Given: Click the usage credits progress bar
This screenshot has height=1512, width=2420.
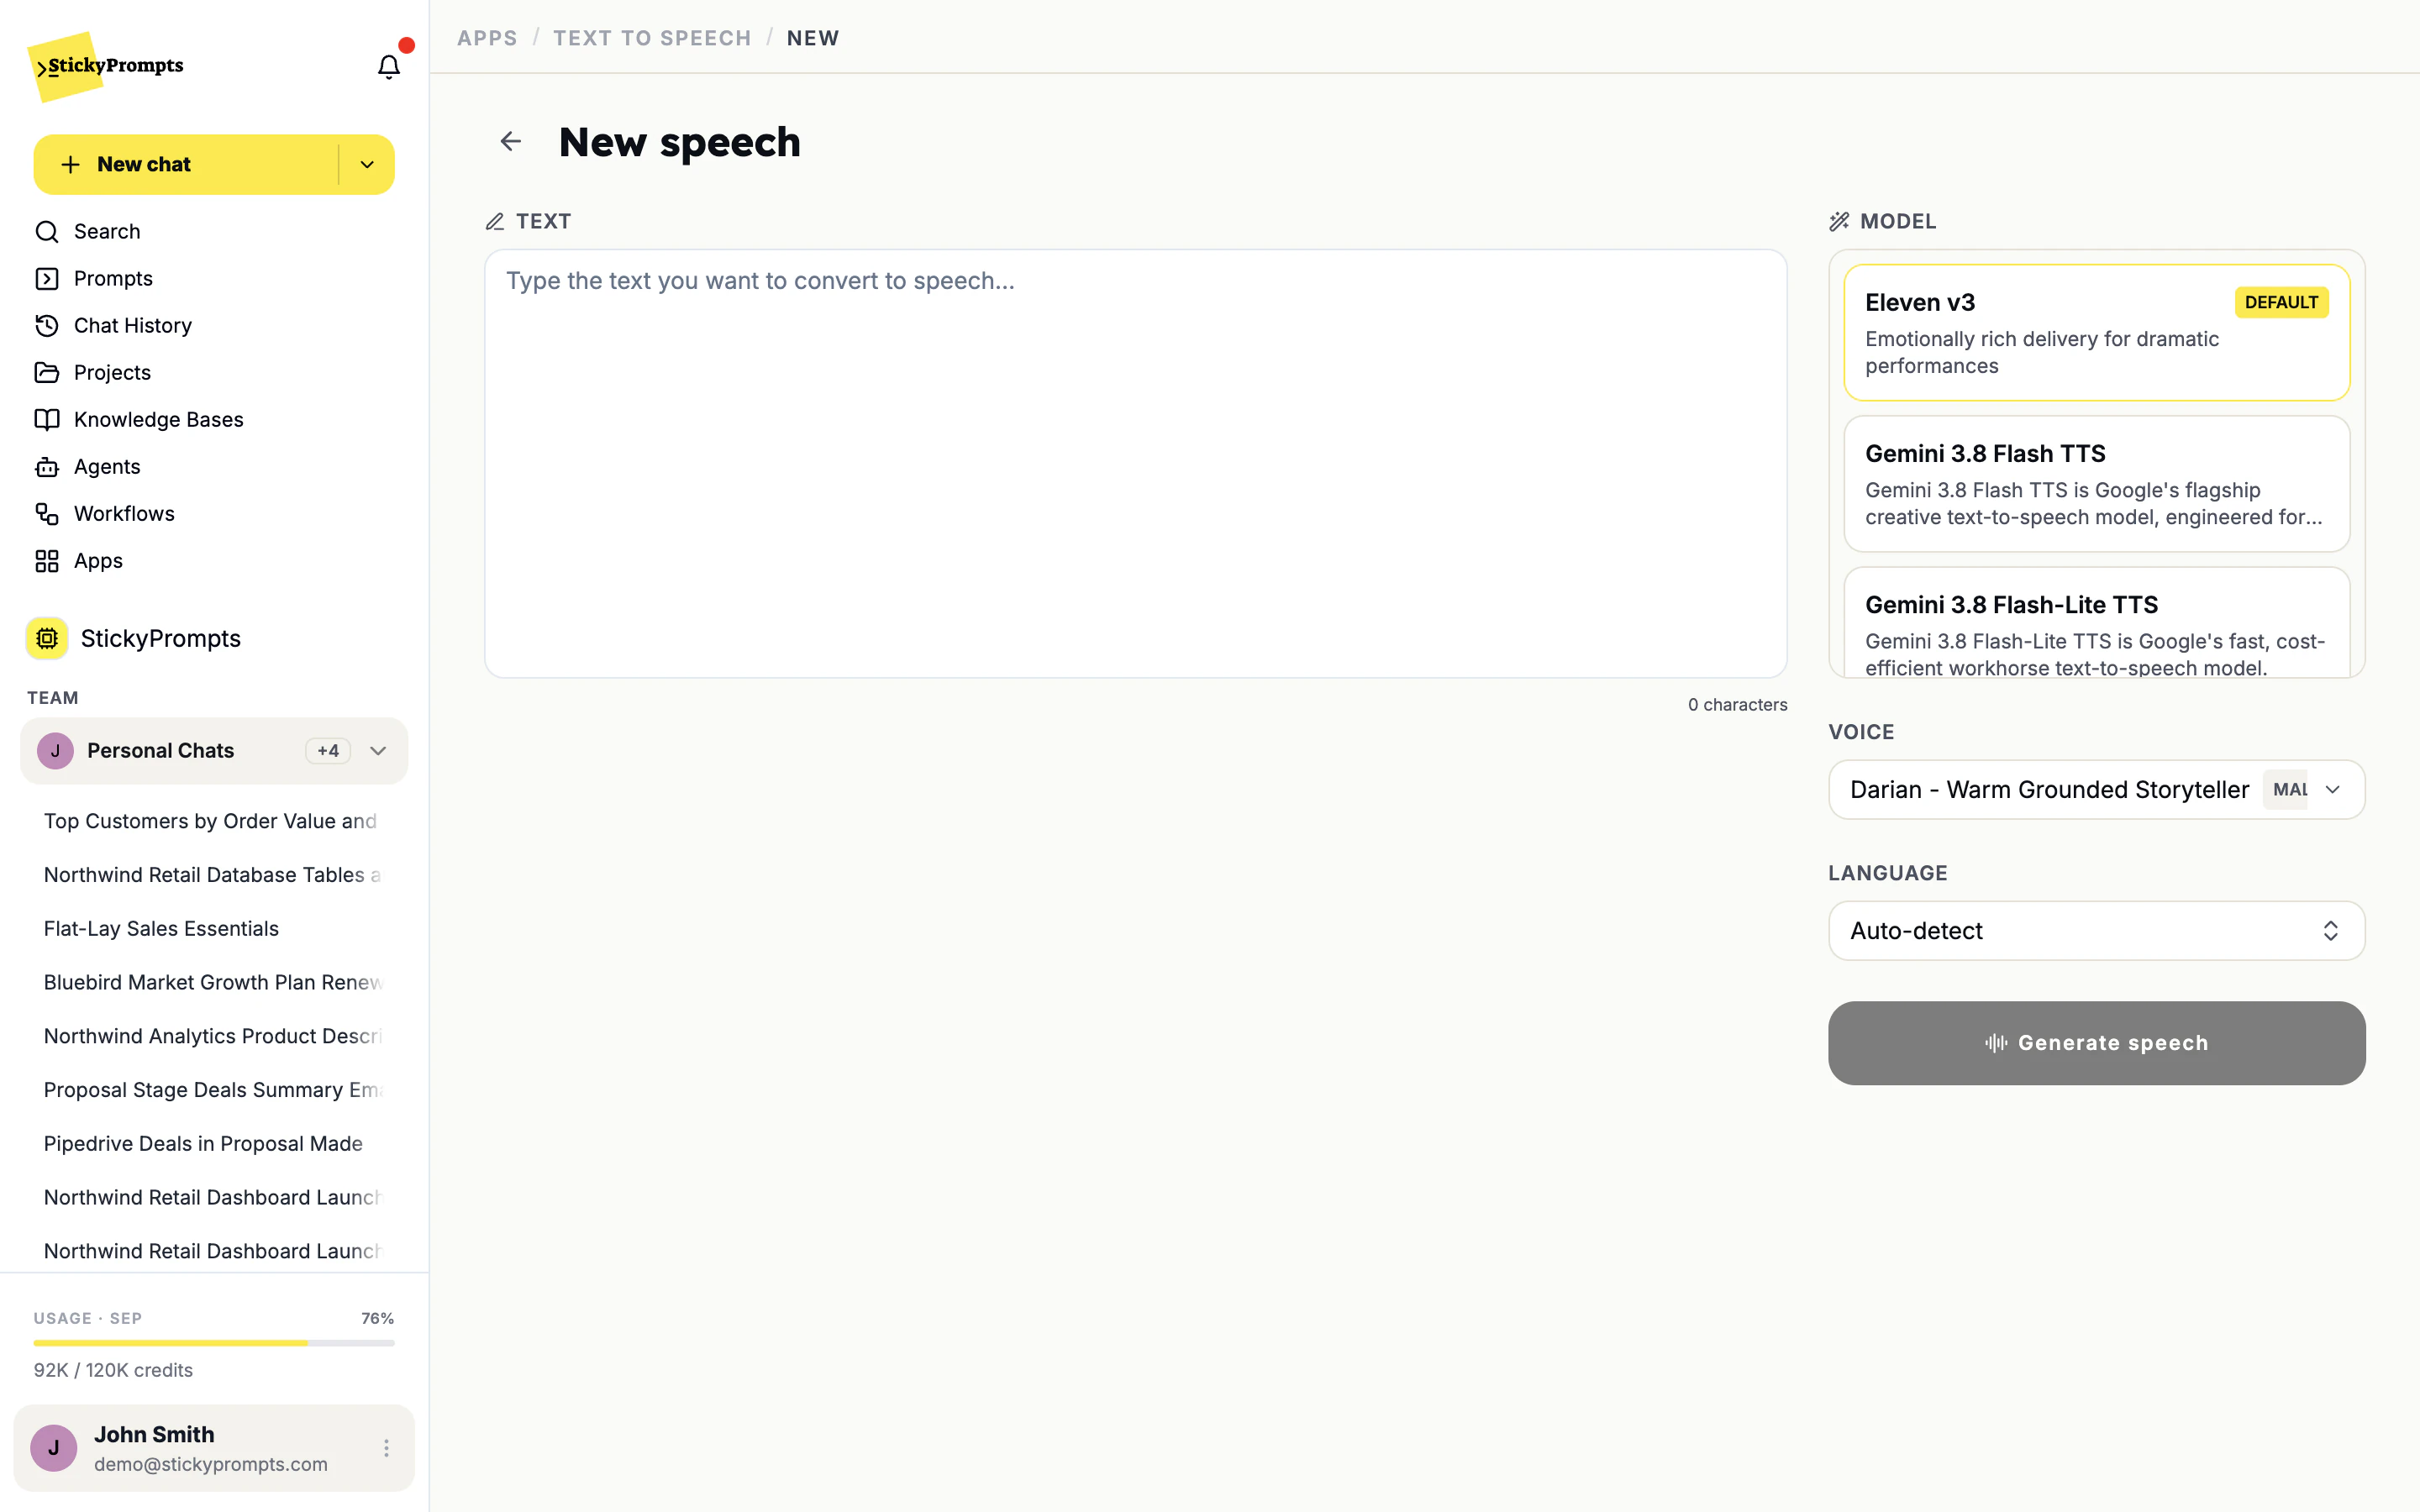Looking at the screenshot, I should pyautogui.click(x=214, y=1343).
